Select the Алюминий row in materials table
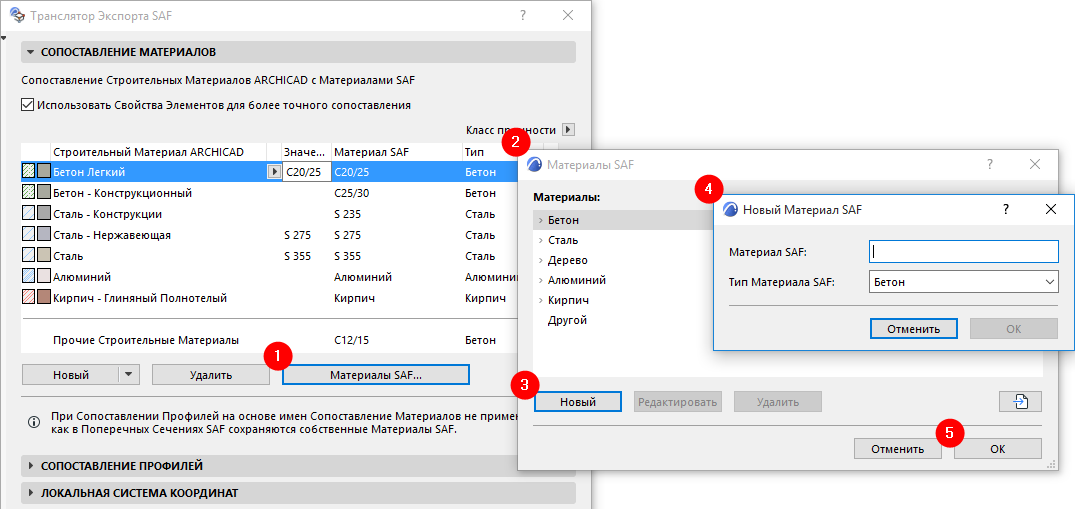The width and height of the screenshot is (1075, 509). (269, 277)
